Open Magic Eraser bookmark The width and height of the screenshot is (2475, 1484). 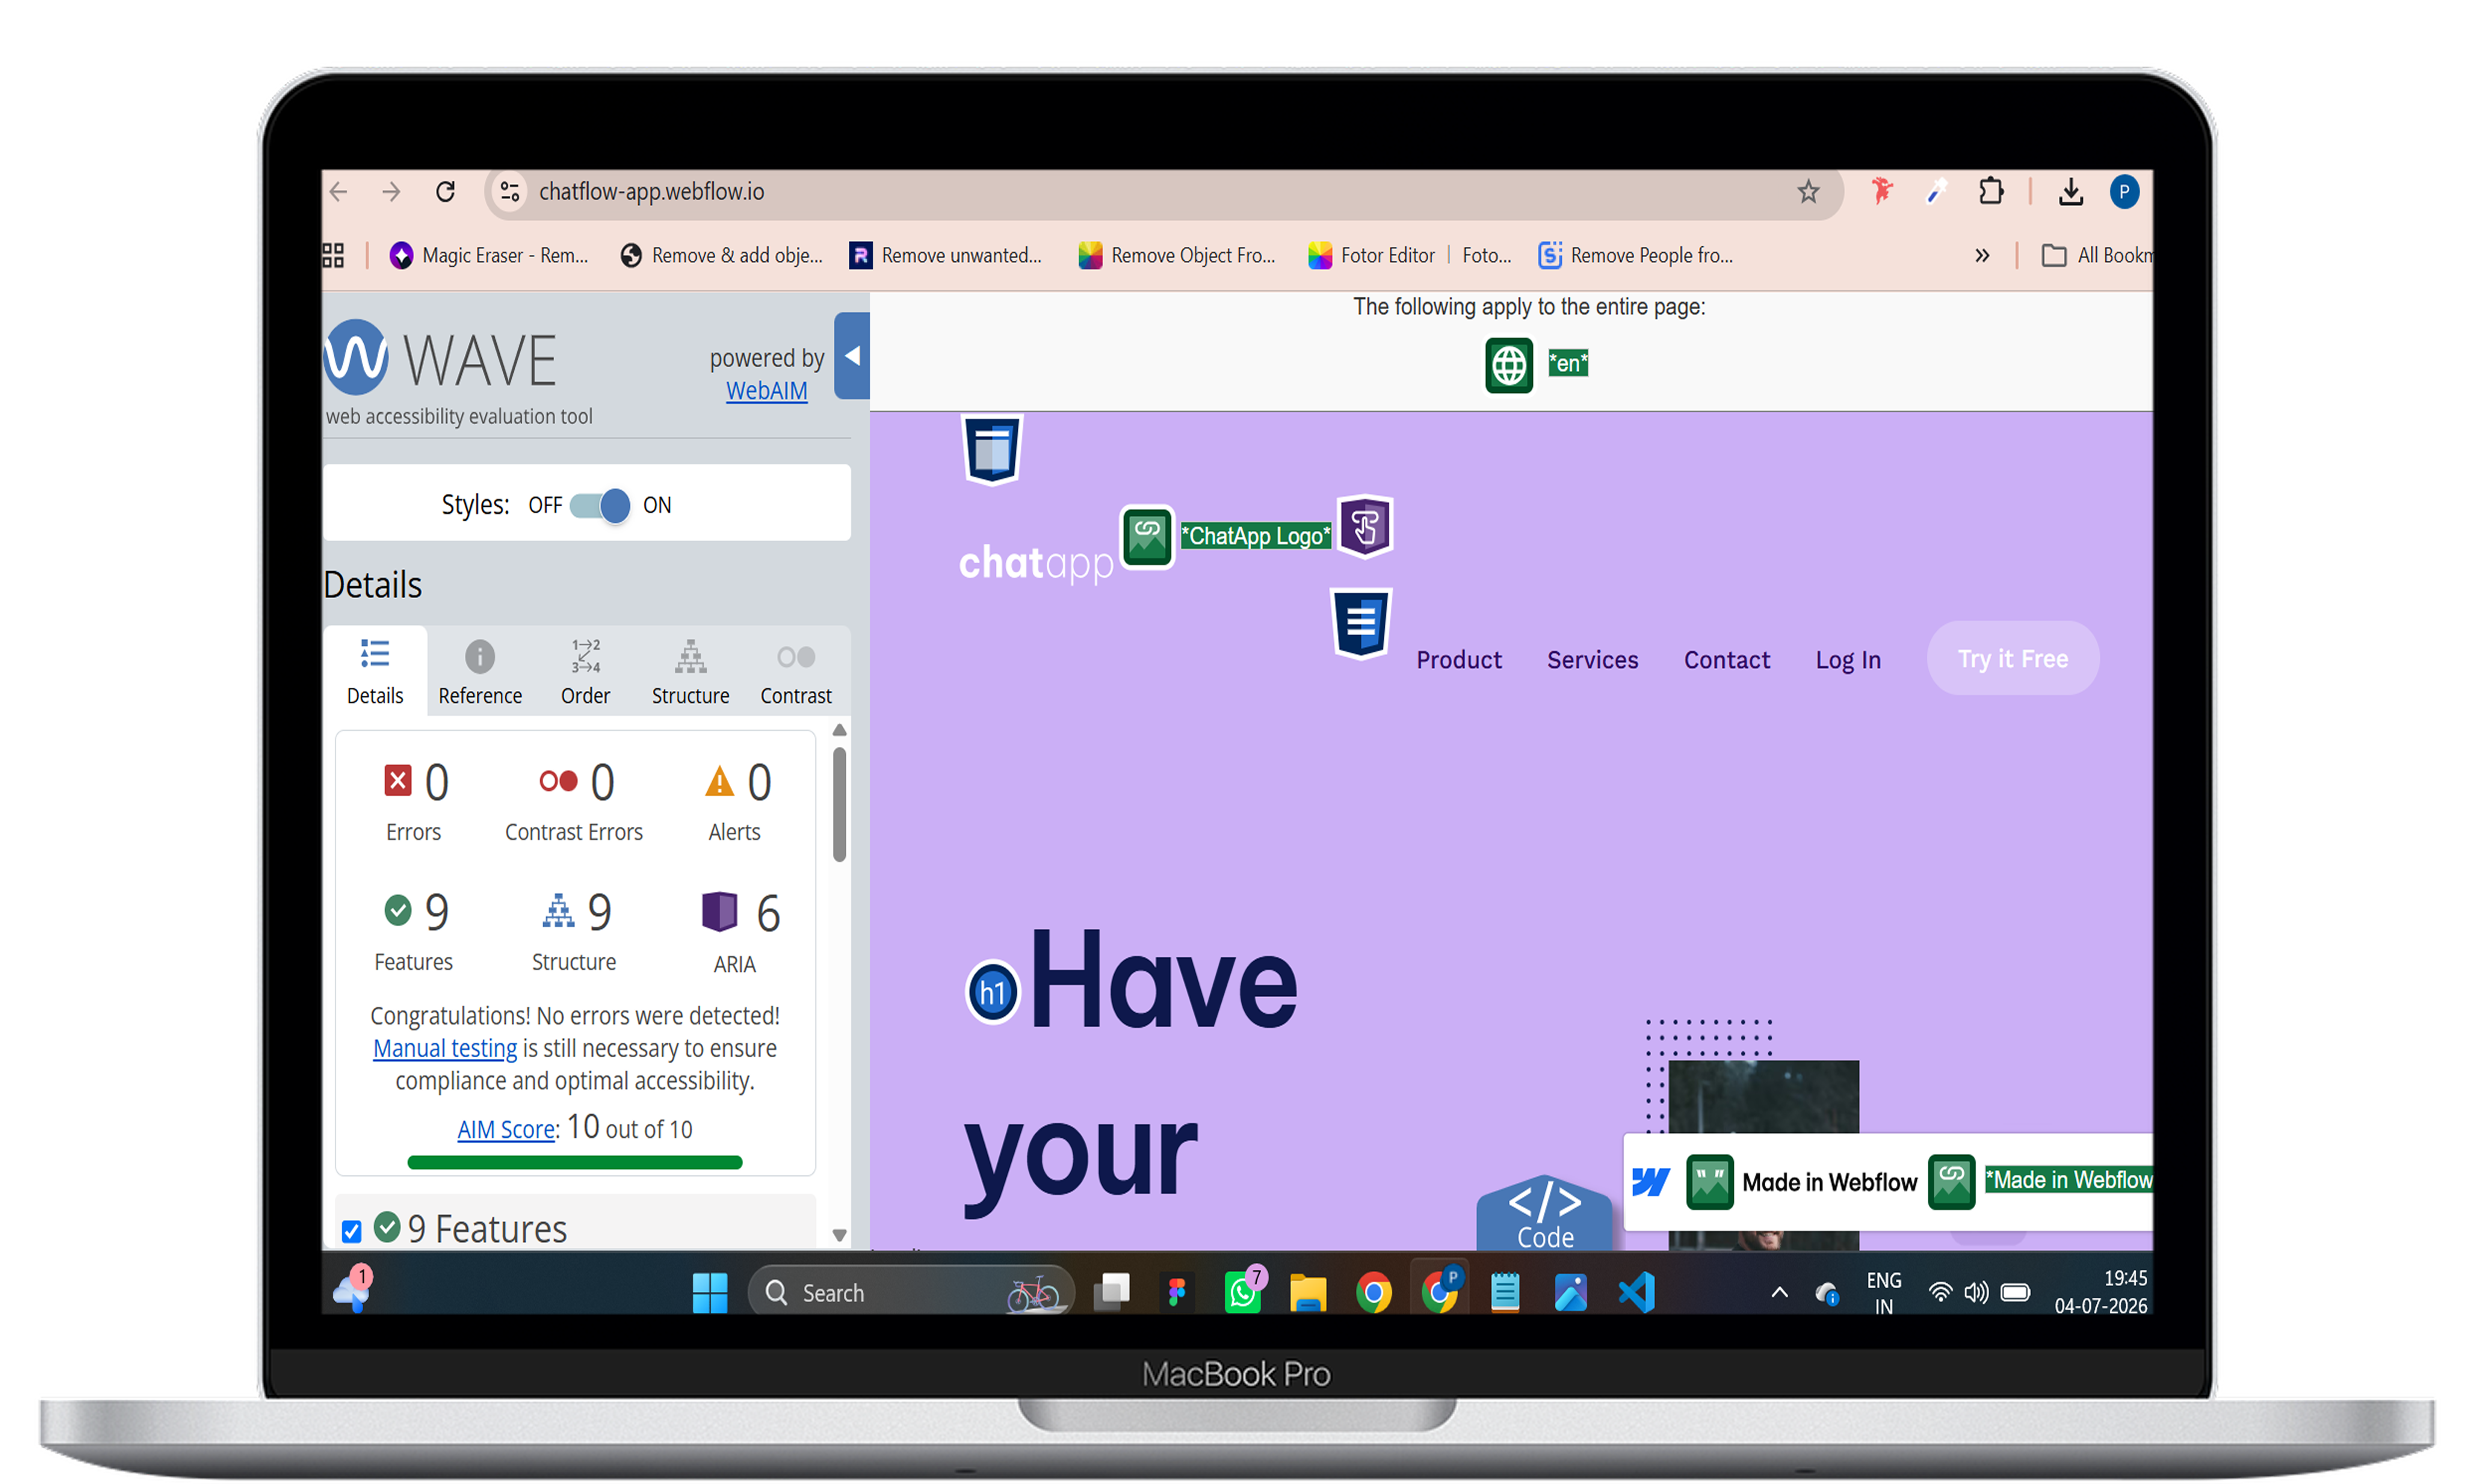point(489,256)
